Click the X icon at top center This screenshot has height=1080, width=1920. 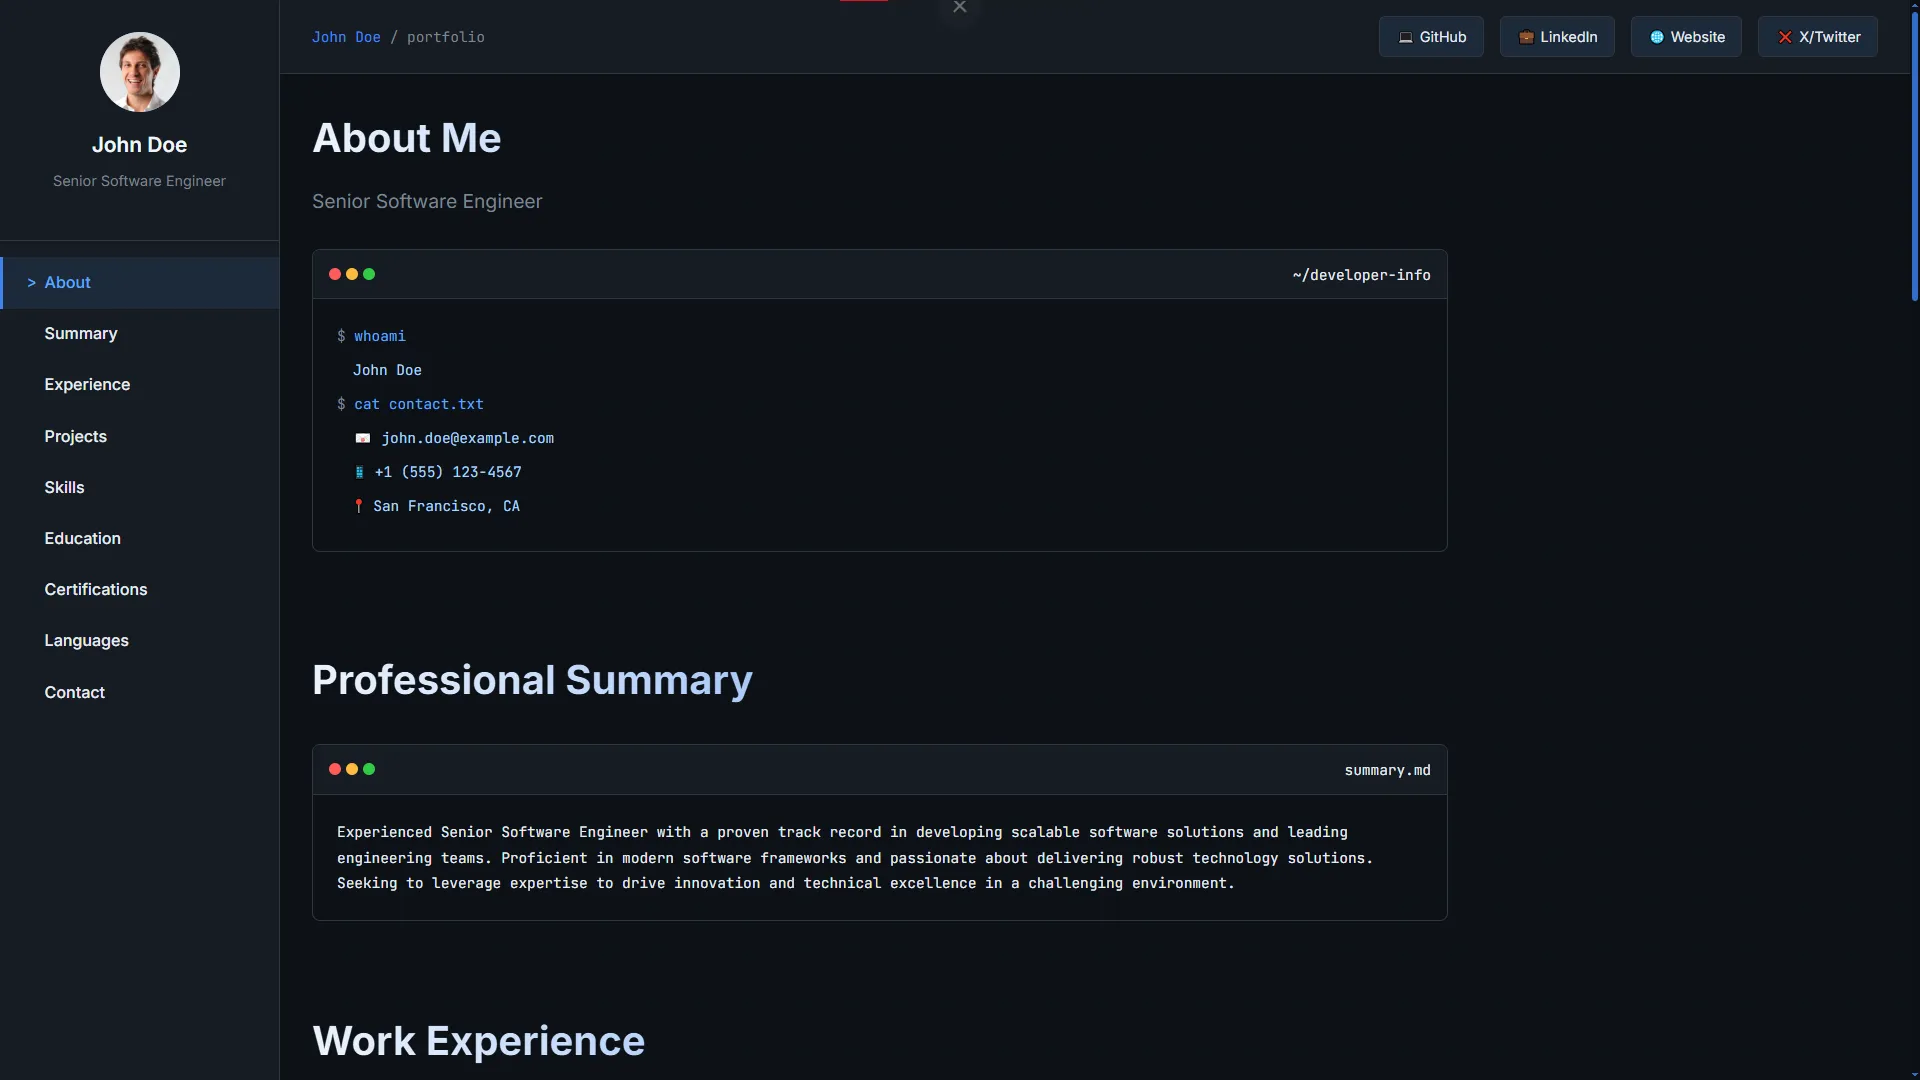[959, 7]
